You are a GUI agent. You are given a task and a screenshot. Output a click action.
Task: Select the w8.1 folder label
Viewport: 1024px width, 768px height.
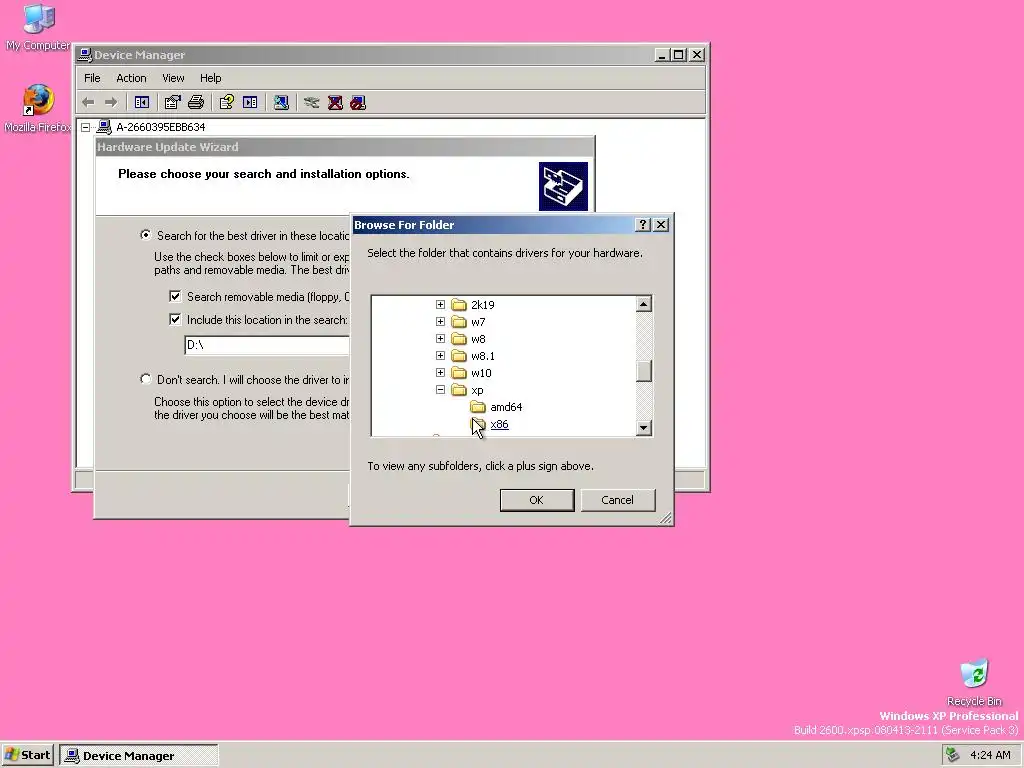click(x=483, y=356)
